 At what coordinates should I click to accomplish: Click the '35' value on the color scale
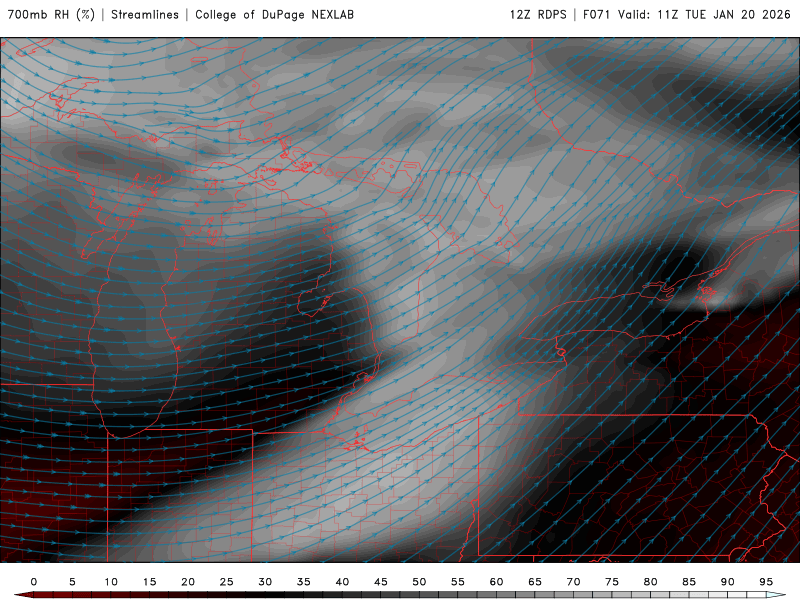(x=304, y=582)
